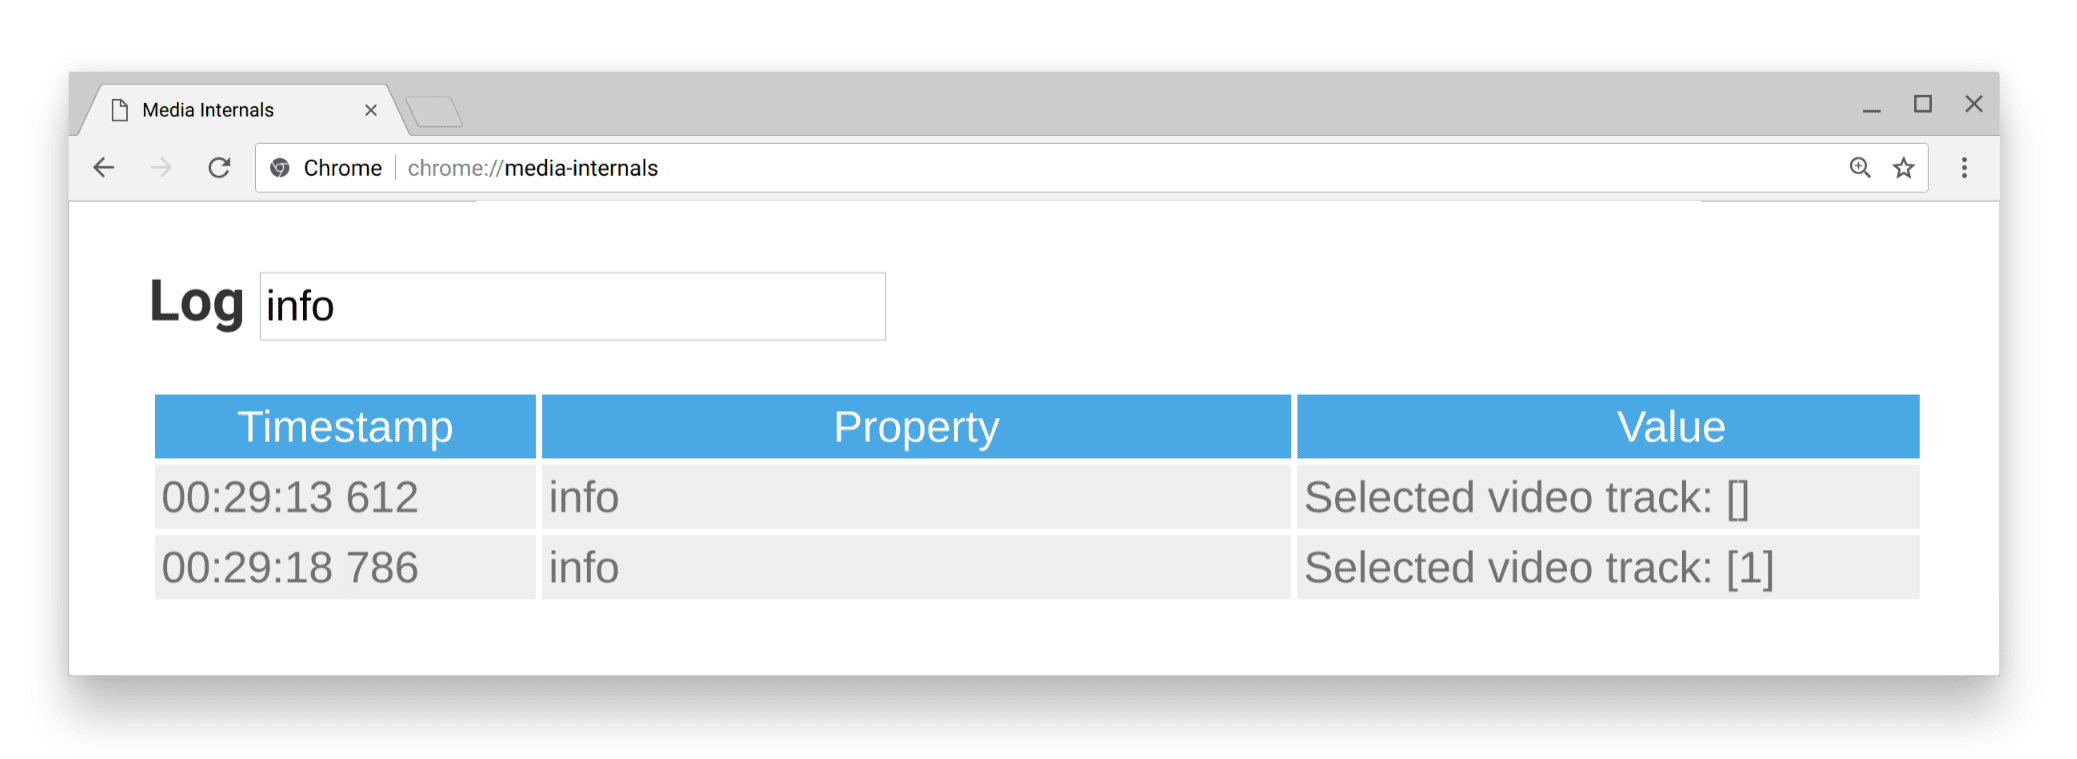Open the Chrome three-dot menu
2077x759 pixels.
pos(1964,168)
